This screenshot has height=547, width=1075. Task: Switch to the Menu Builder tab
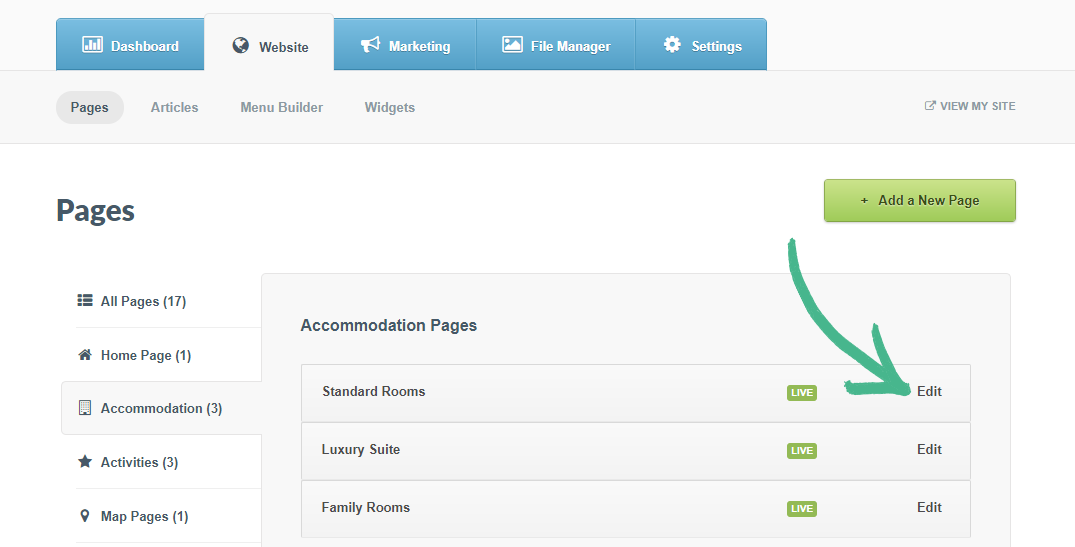tap(281, 107)
